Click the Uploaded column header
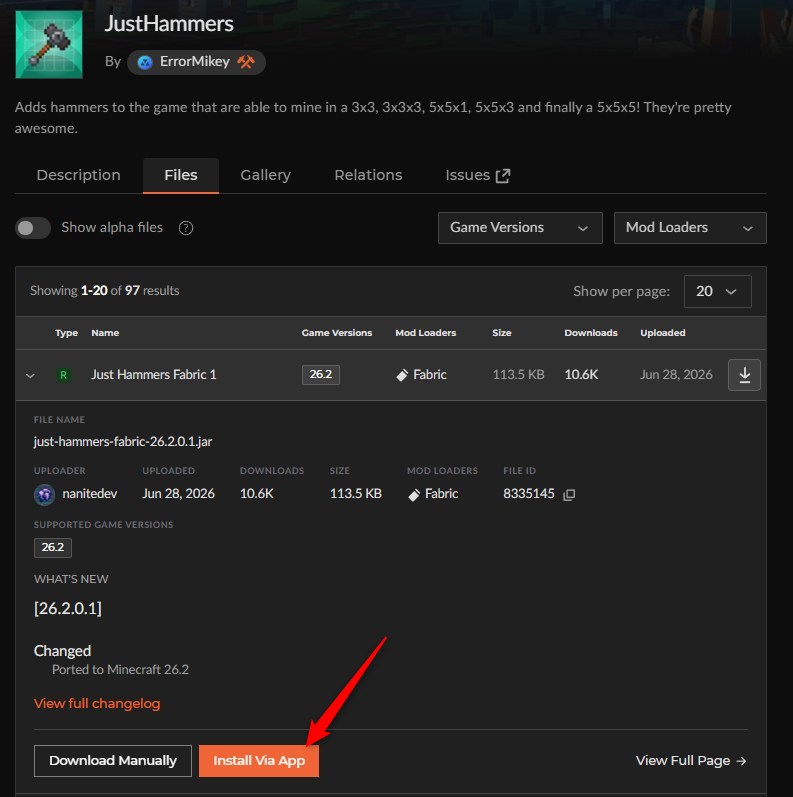The image size is (793, 797). point(663,333)
